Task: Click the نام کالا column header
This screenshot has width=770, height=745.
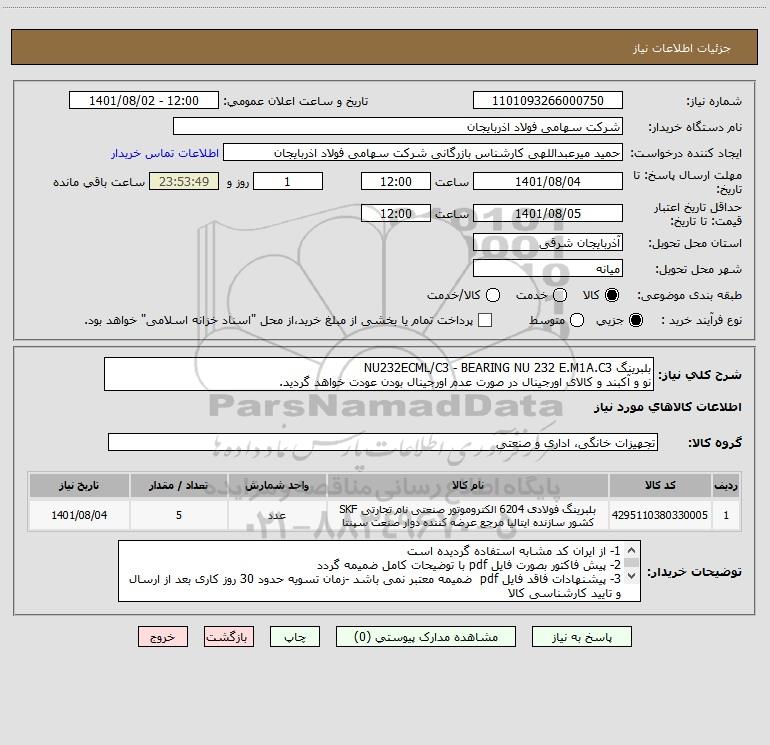Action: (x=468, y=485)
